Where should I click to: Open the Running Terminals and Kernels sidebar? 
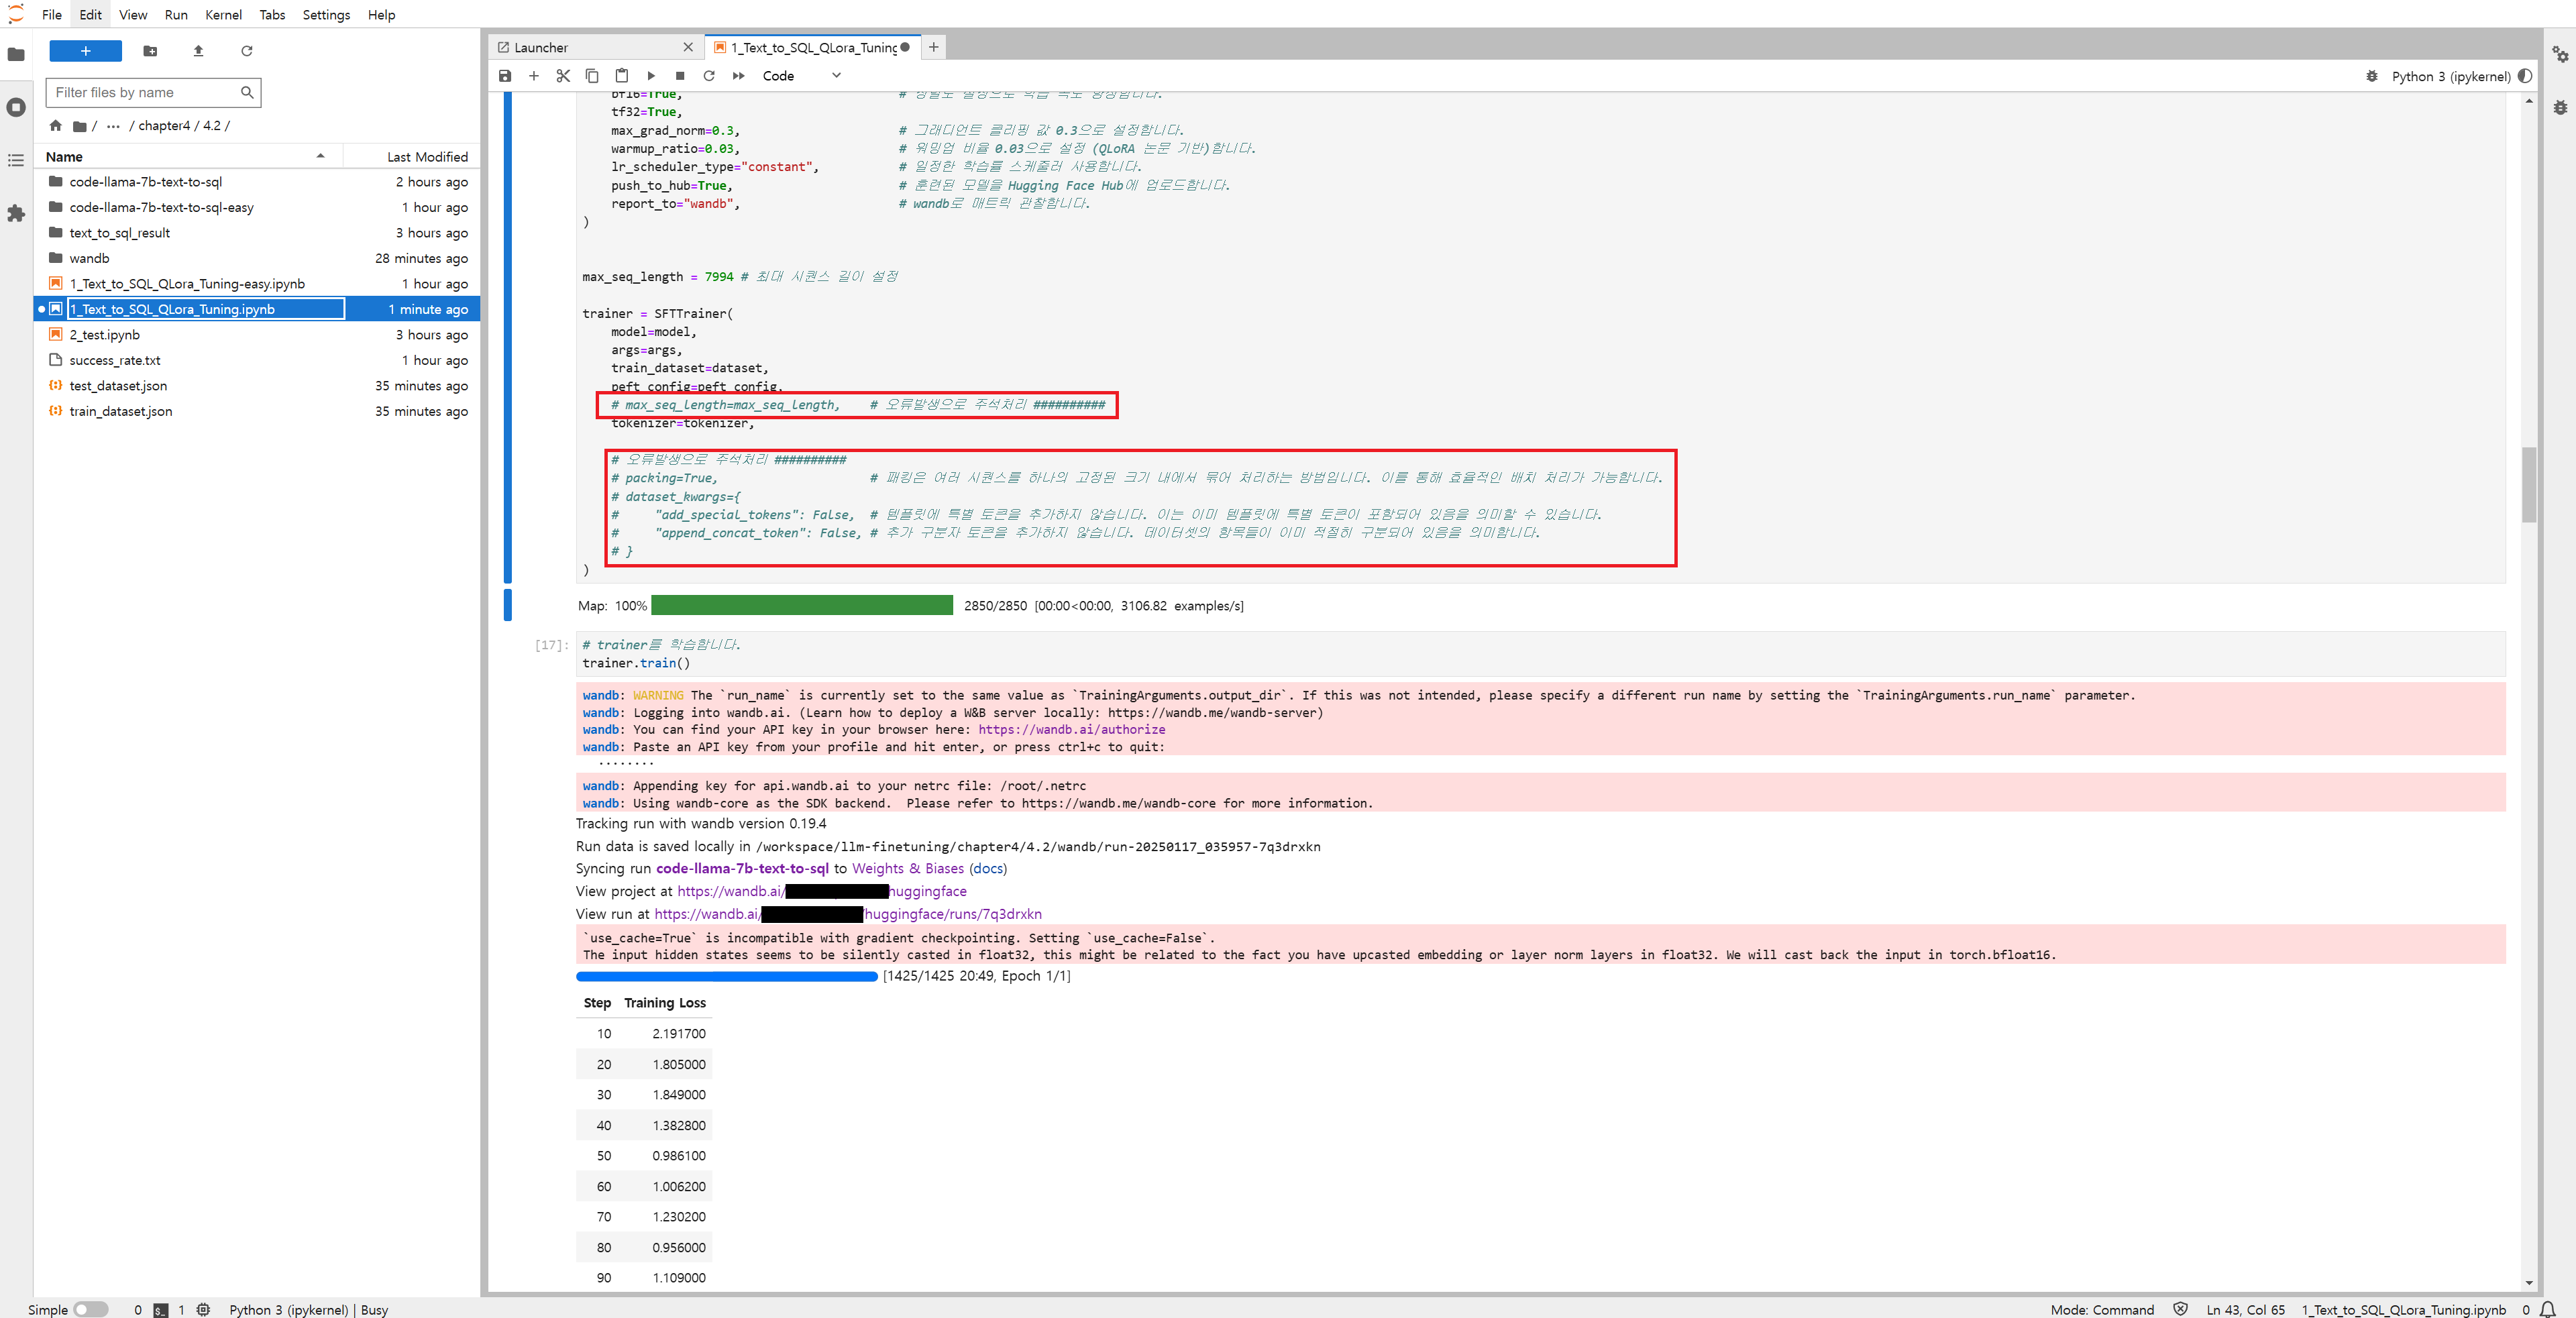coord(16,107)
